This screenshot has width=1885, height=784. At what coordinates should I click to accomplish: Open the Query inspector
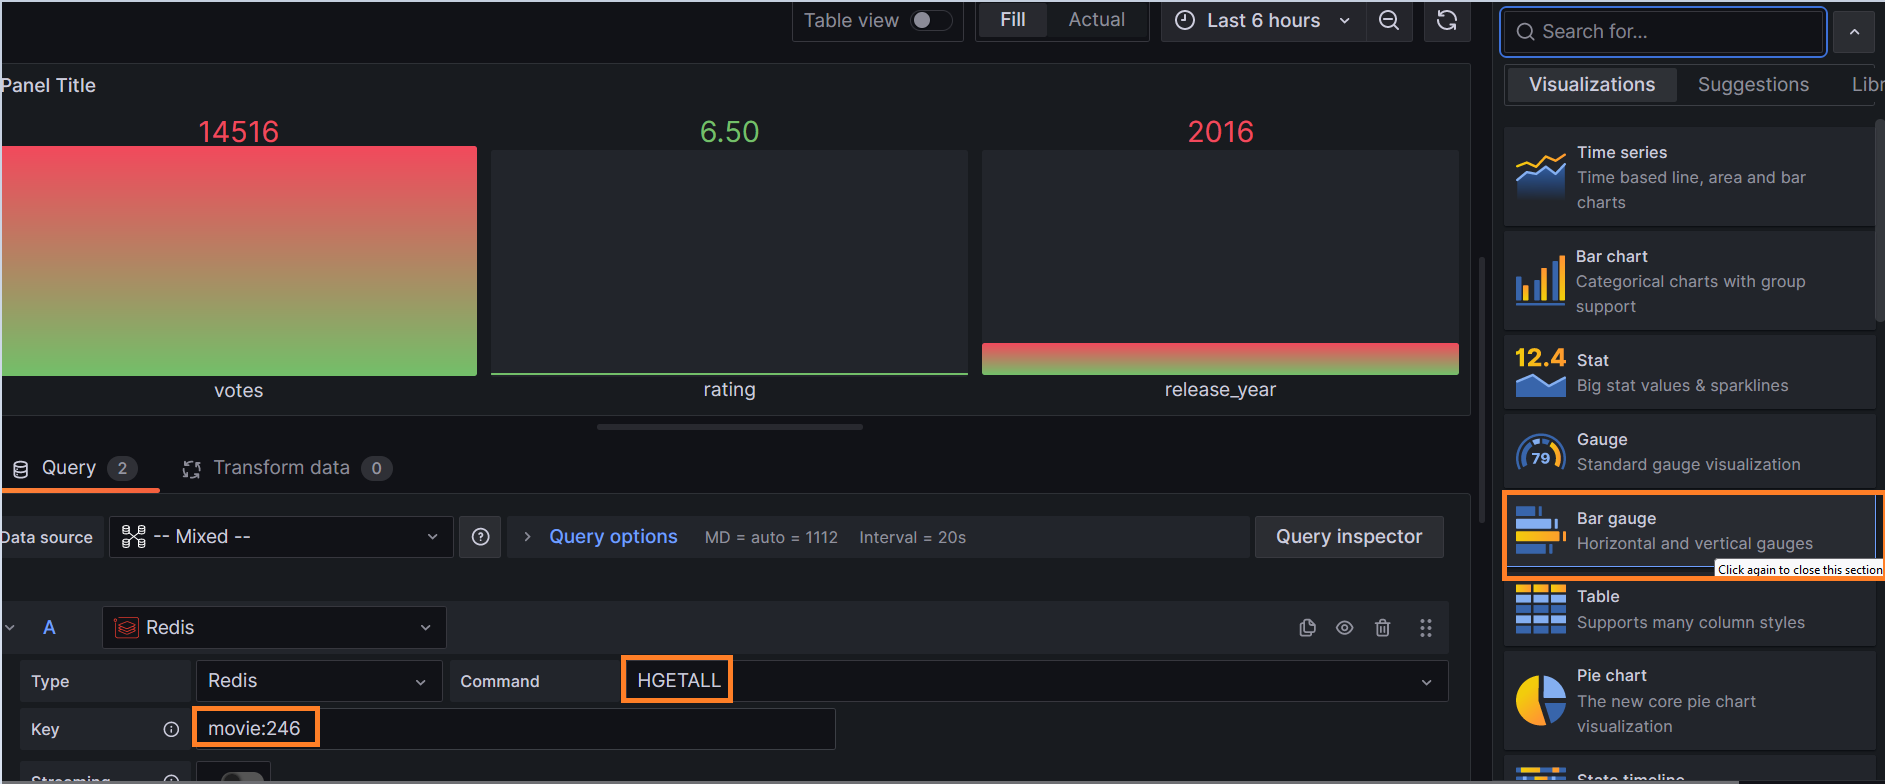(x=1348, y=537)
